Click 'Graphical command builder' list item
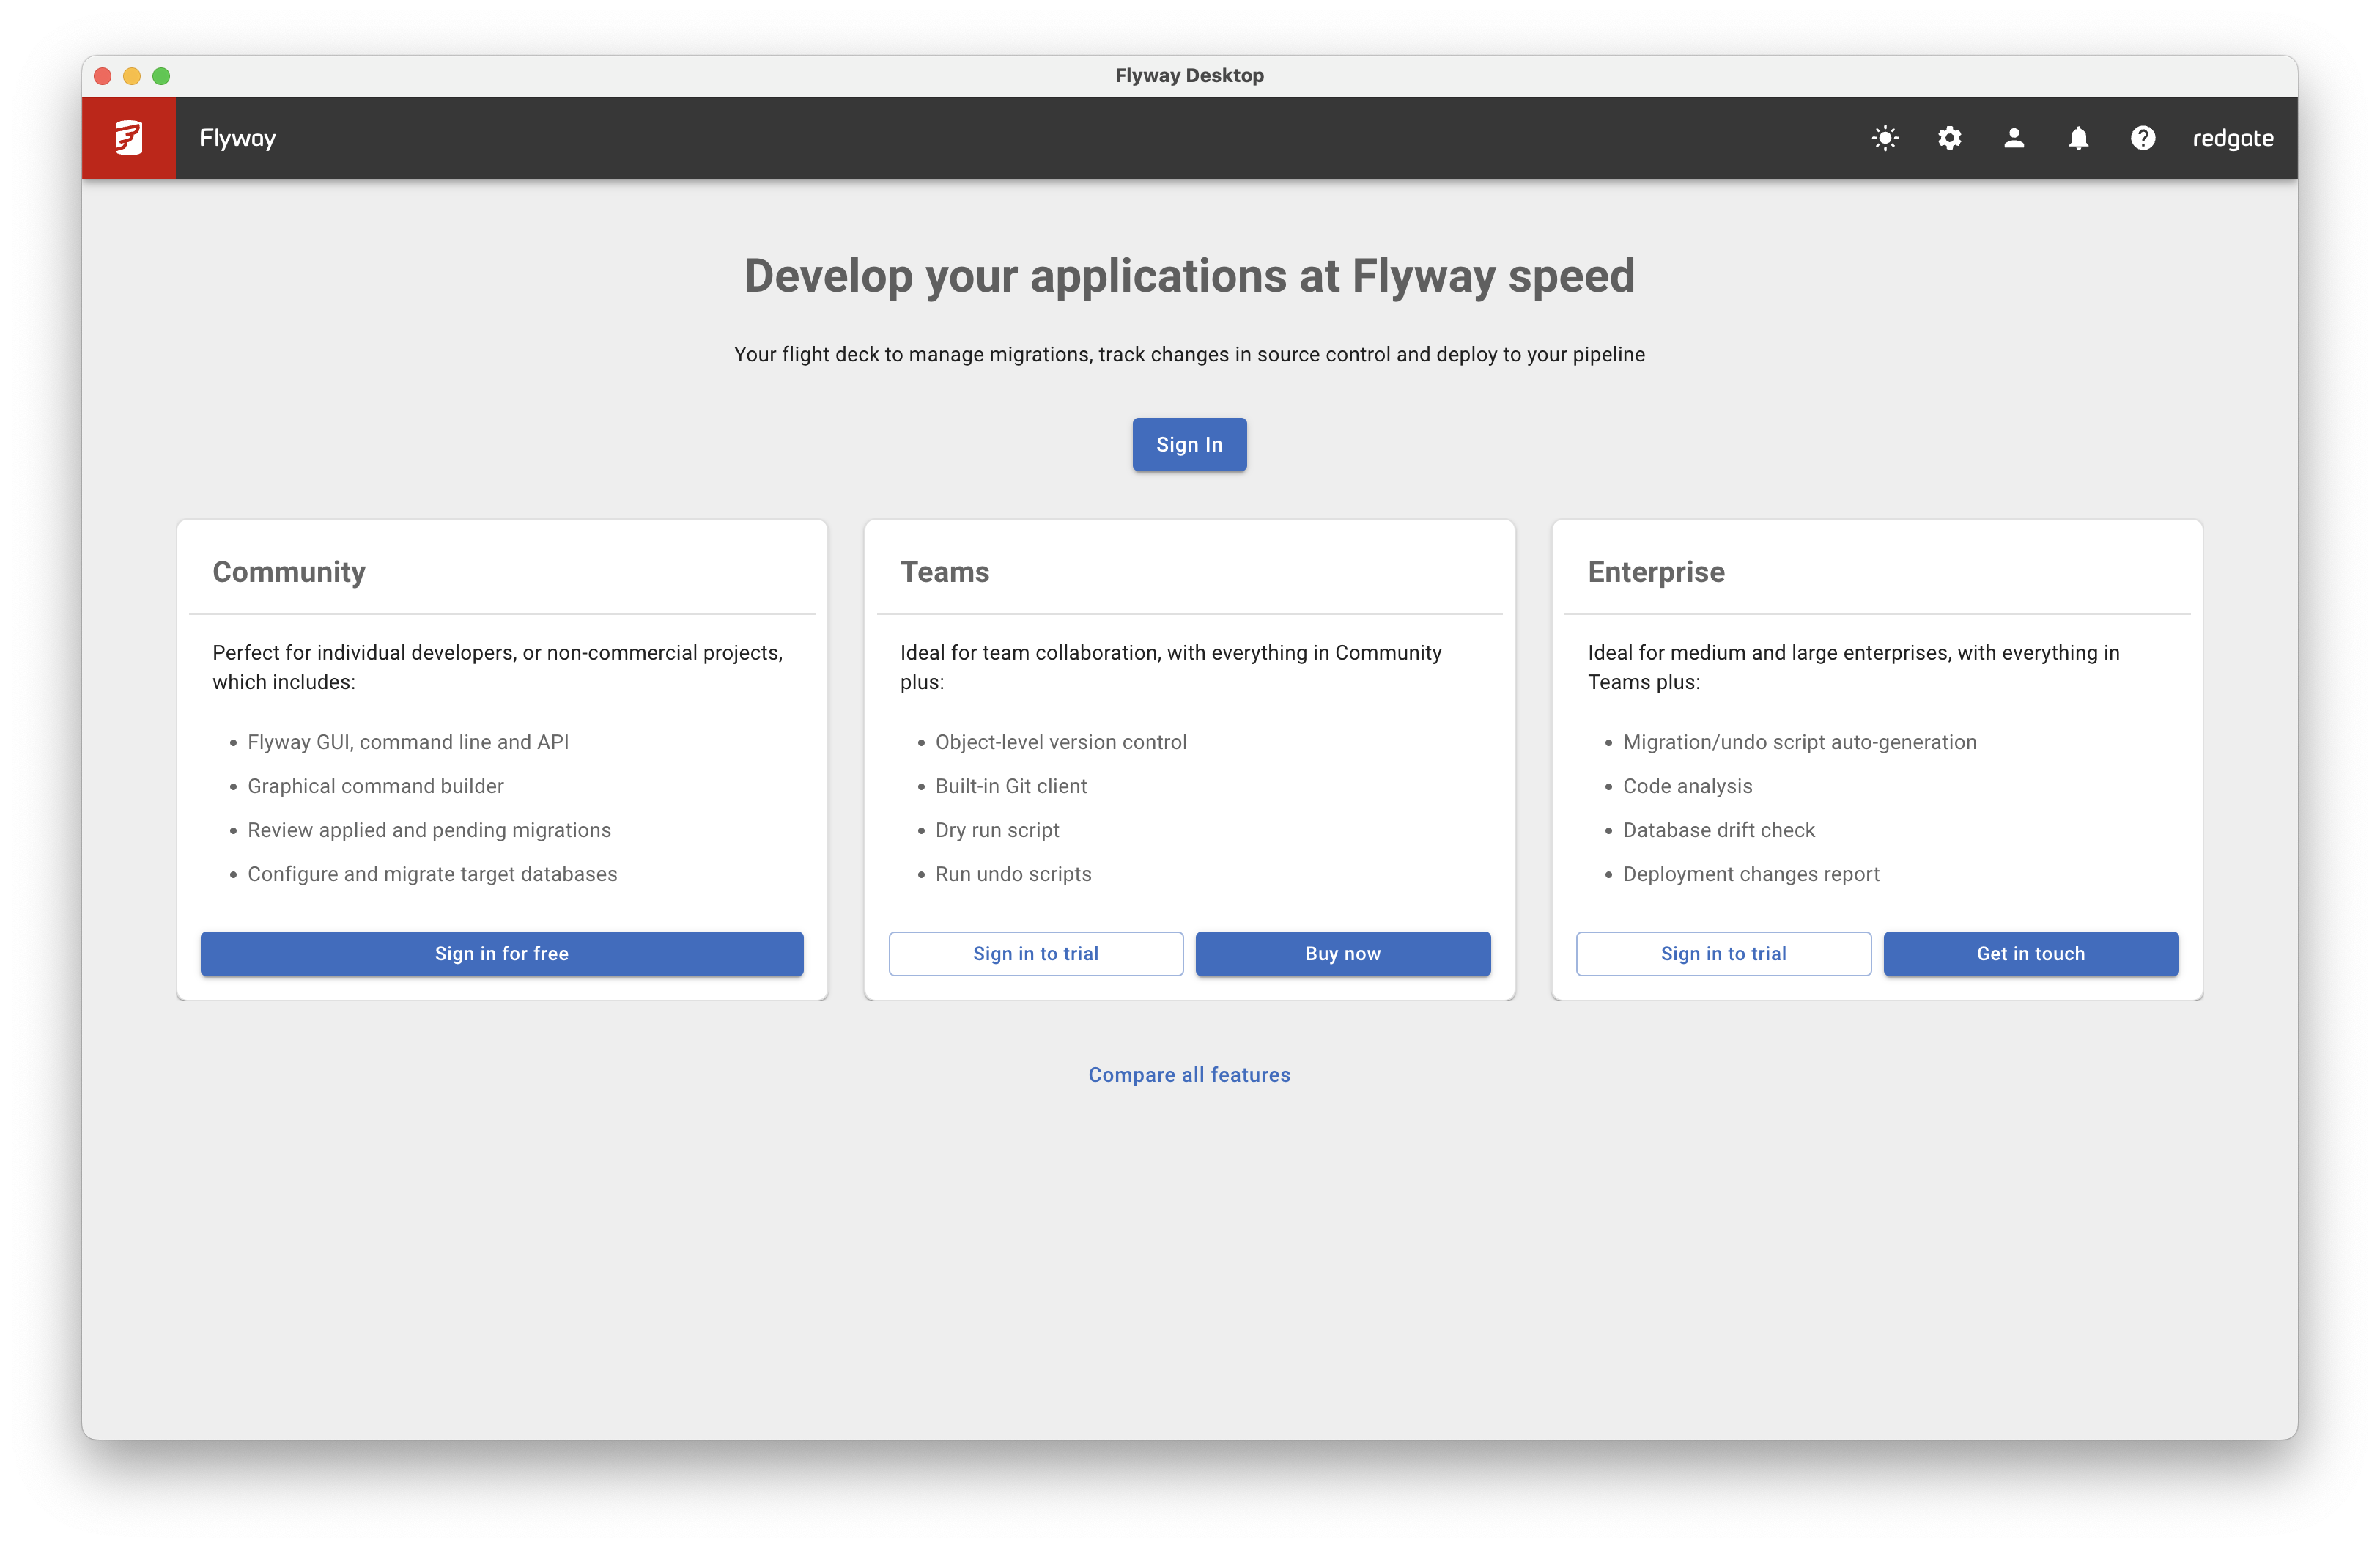 click(x=375, y=786)
